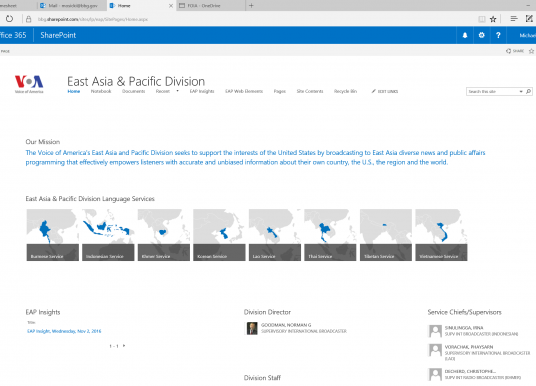Click the web note pen icon
The image size is (536, 386).
point(529,19)
